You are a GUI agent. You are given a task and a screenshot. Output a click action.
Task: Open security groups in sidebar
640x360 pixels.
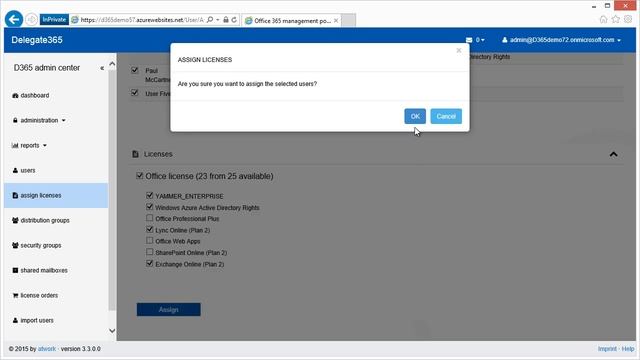click(41, 245)
